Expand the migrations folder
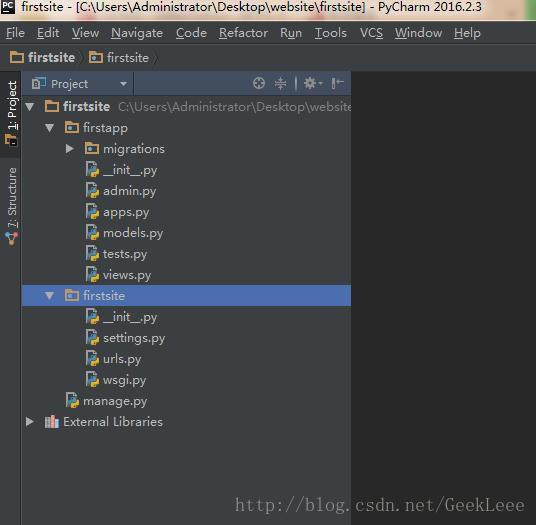Image resolution: width=536 pixels, height=525 pixels. (70, 149)
